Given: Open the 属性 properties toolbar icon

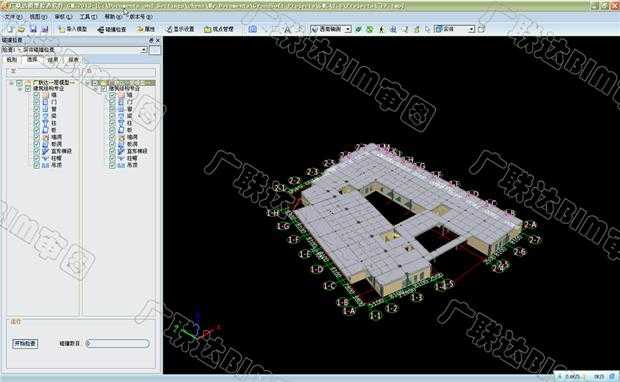Looking at the screenshot, I should (x=146, y=29).
